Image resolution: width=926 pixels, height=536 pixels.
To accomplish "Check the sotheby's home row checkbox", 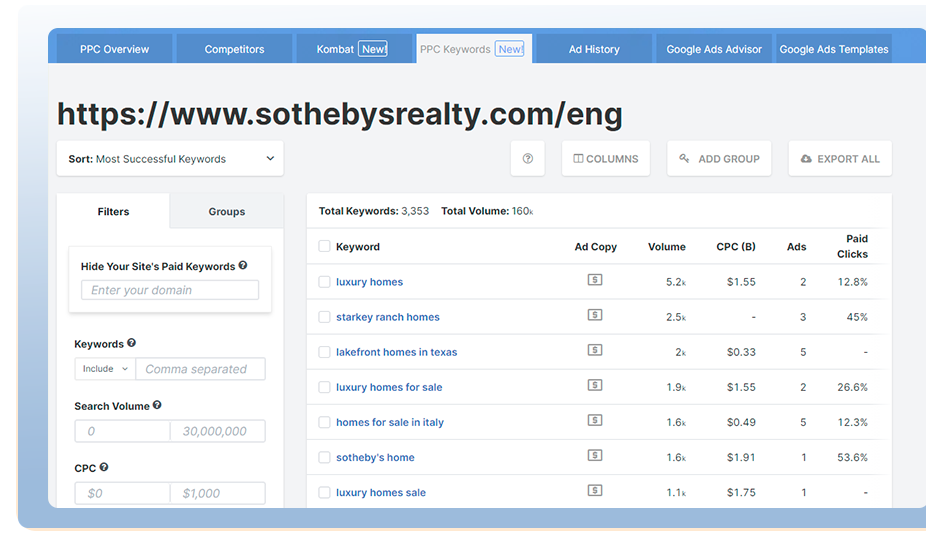I will click(324, 457).
